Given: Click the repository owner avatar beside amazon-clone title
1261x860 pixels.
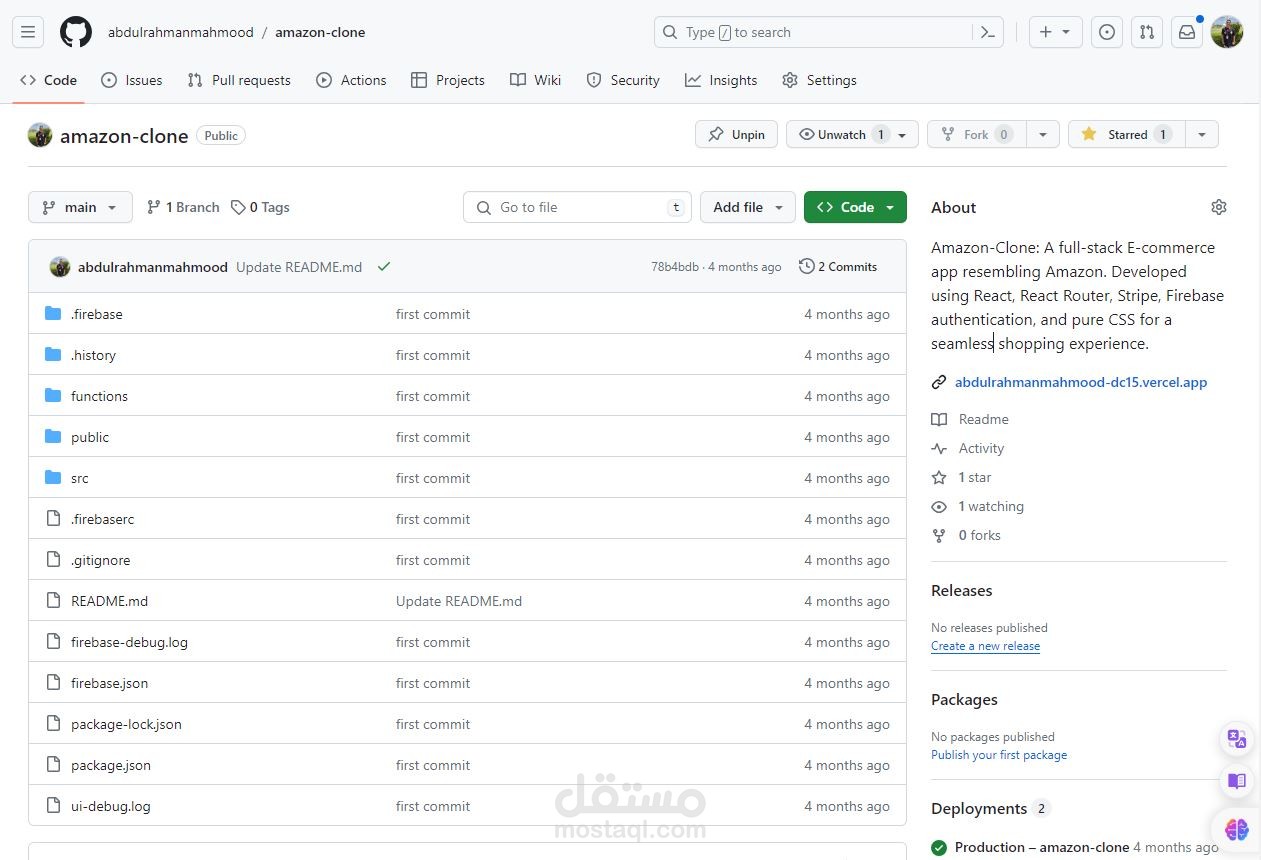Looking at the screenshot, I should tap(40, 135).
